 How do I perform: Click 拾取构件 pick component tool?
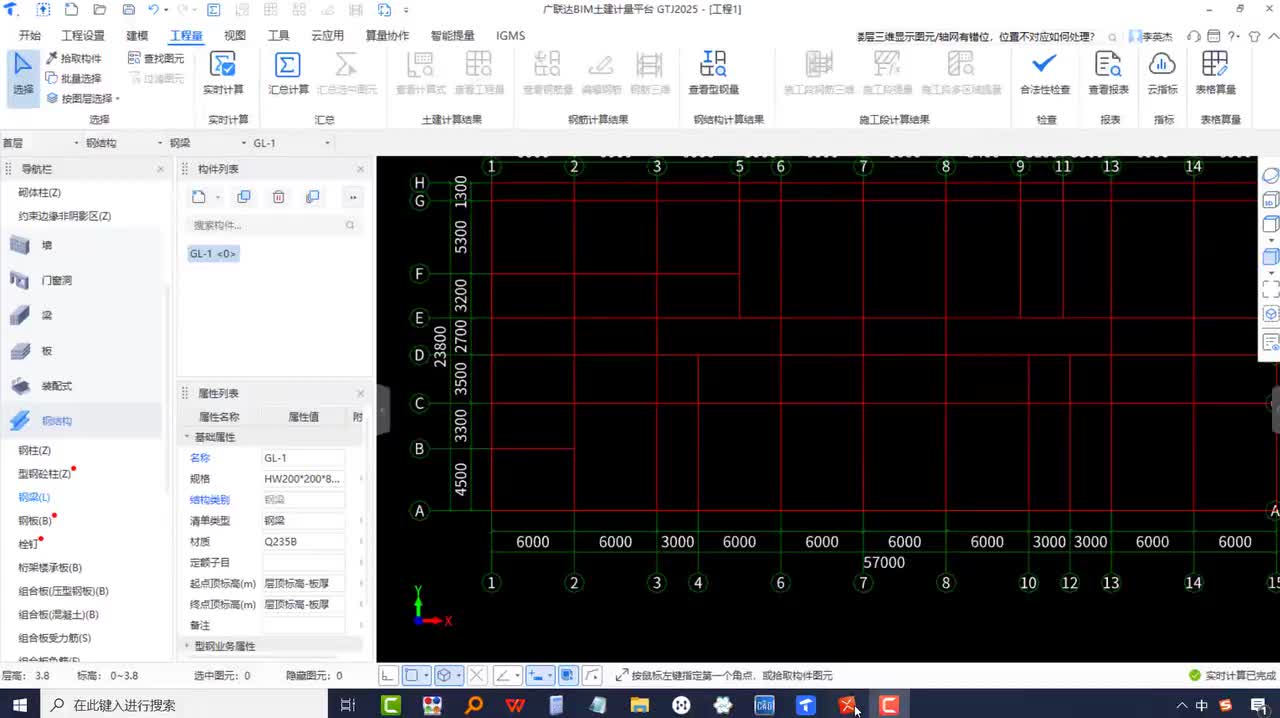click(72, 59)
